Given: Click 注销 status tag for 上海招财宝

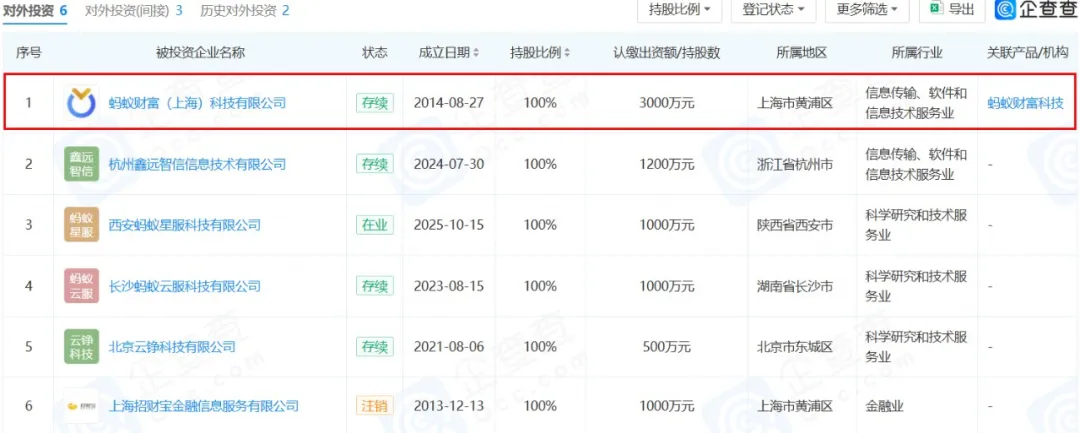Looking at the screenshot, I should pos(375,406).
